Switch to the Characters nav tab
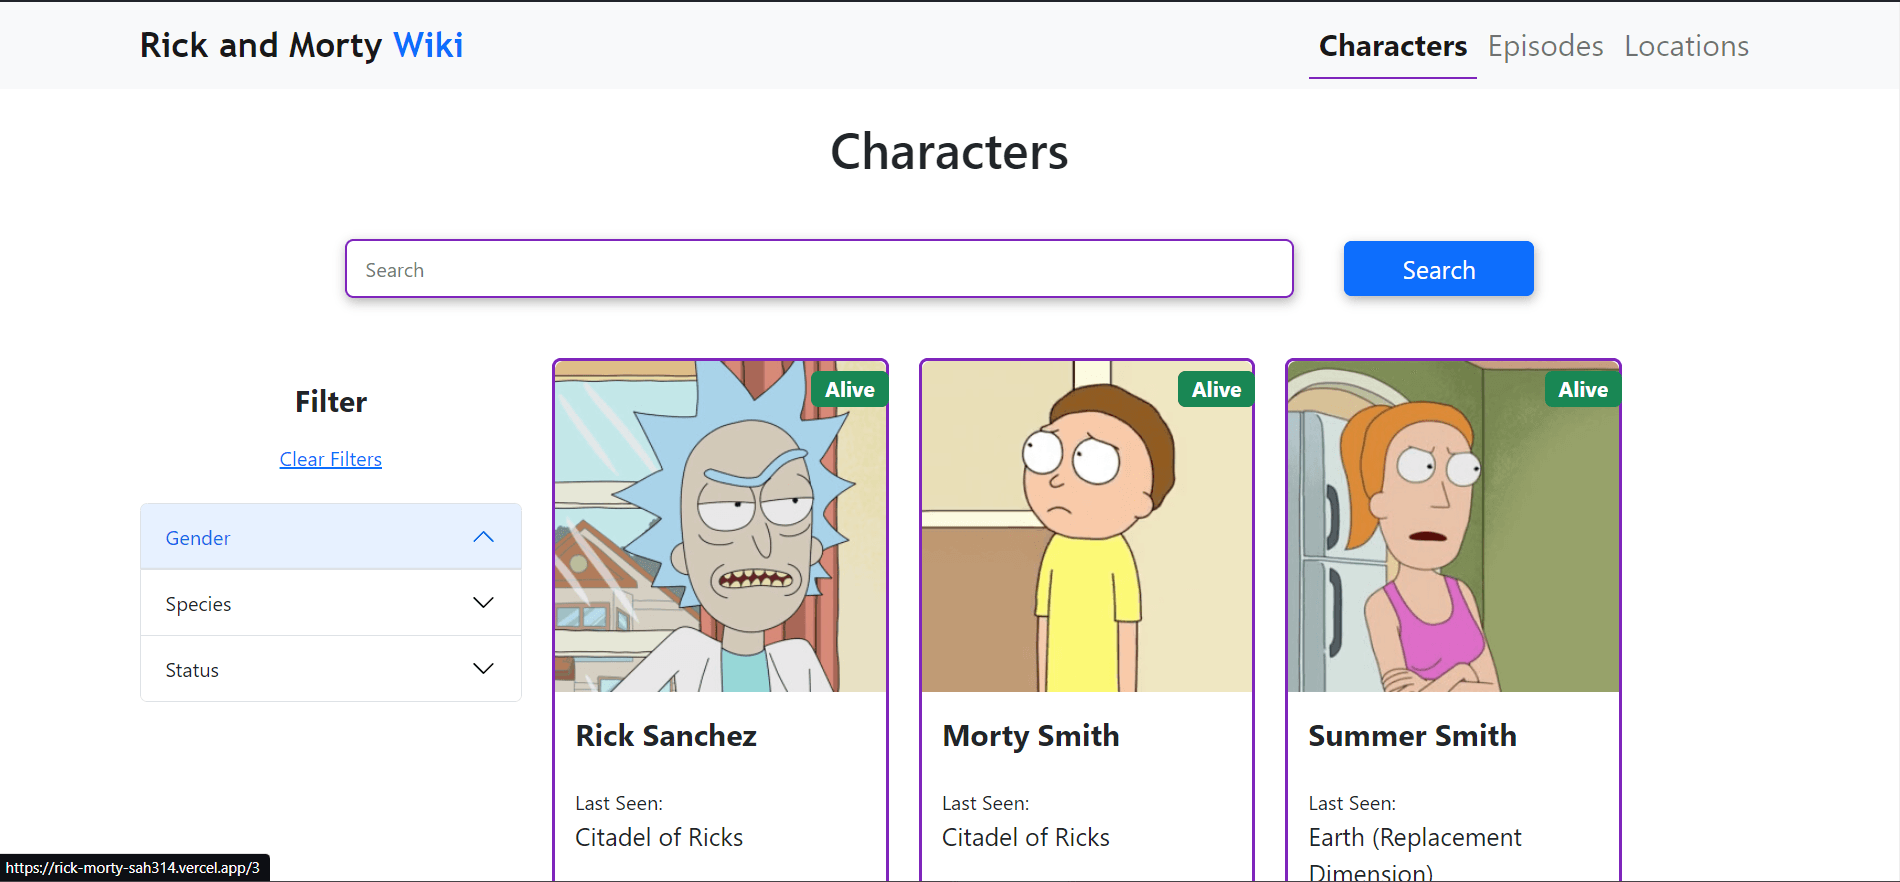 [x=1392, y=46]
